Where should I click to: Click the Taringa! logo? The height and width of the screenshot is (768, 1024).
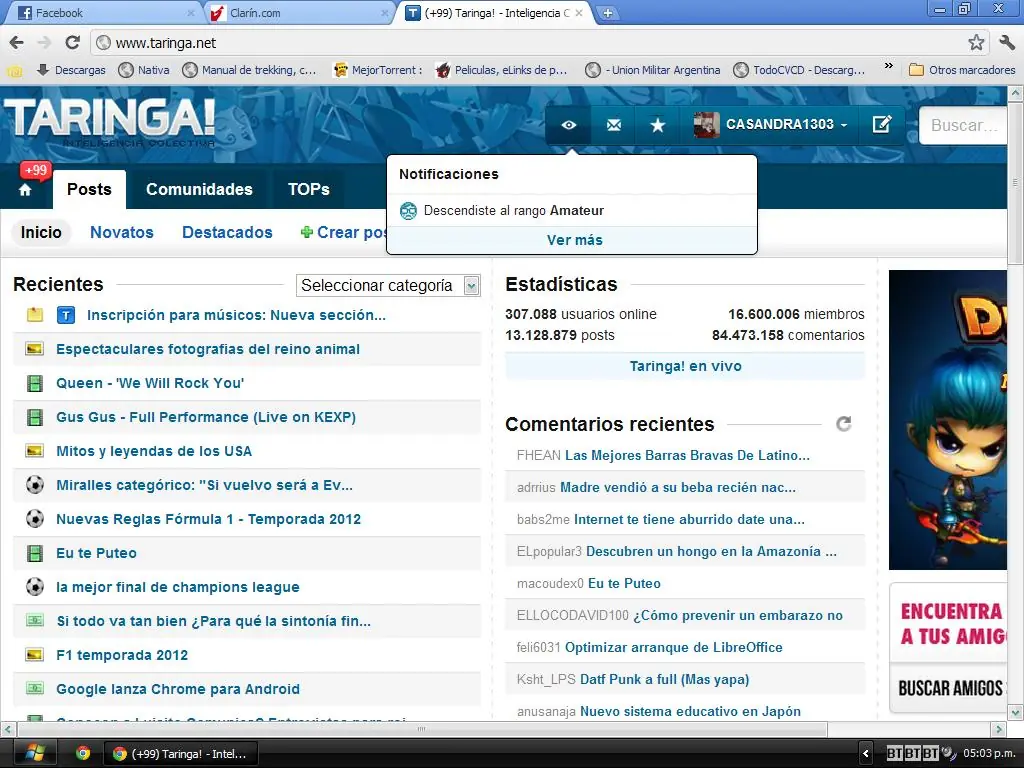click(x=110, y=120)
